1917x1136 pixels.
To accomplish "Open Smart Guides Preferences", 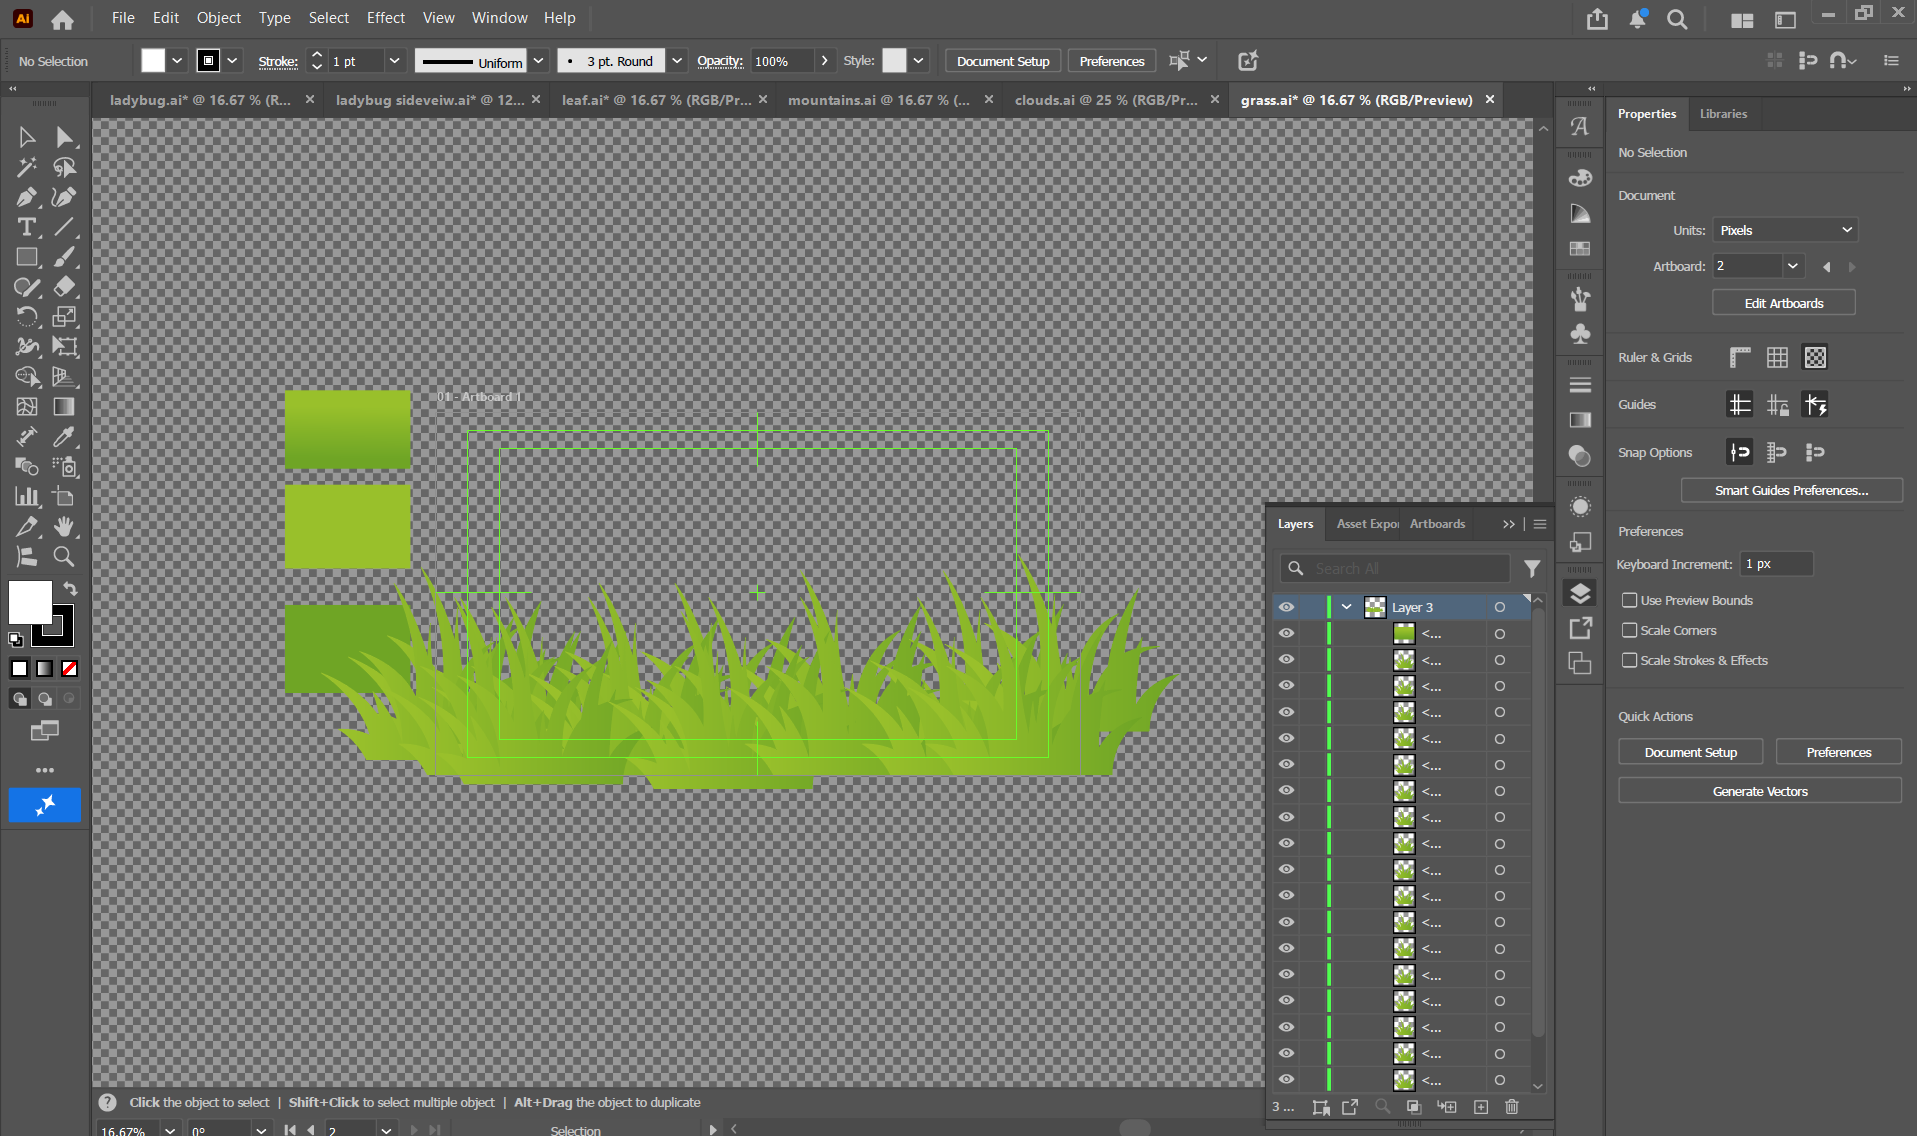I will click(1791, 490).
